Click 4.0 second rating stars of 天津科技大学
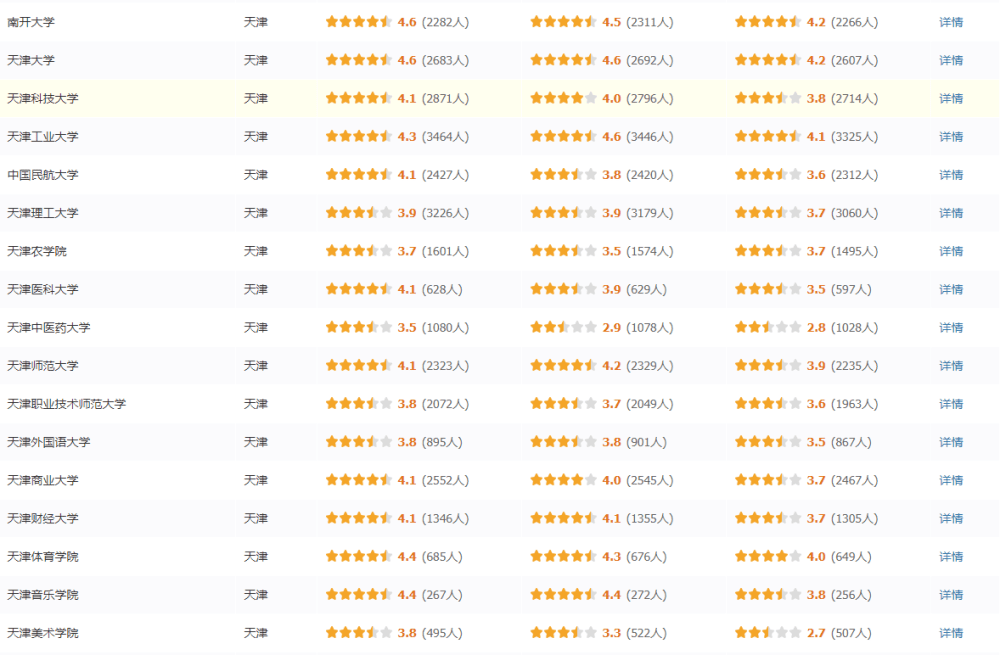 pos(563,99)
